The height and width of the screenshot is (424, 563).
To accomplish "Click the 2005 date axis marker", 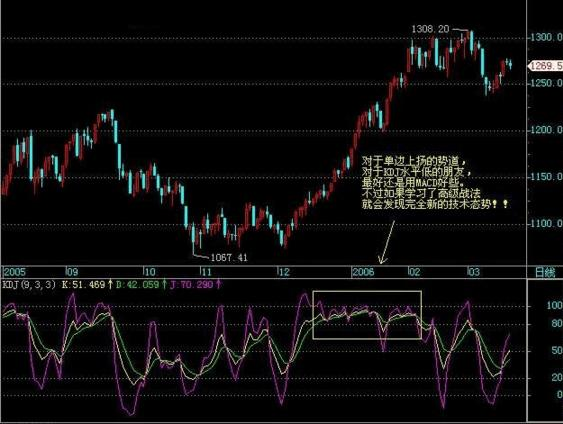I will pos(14,272).
